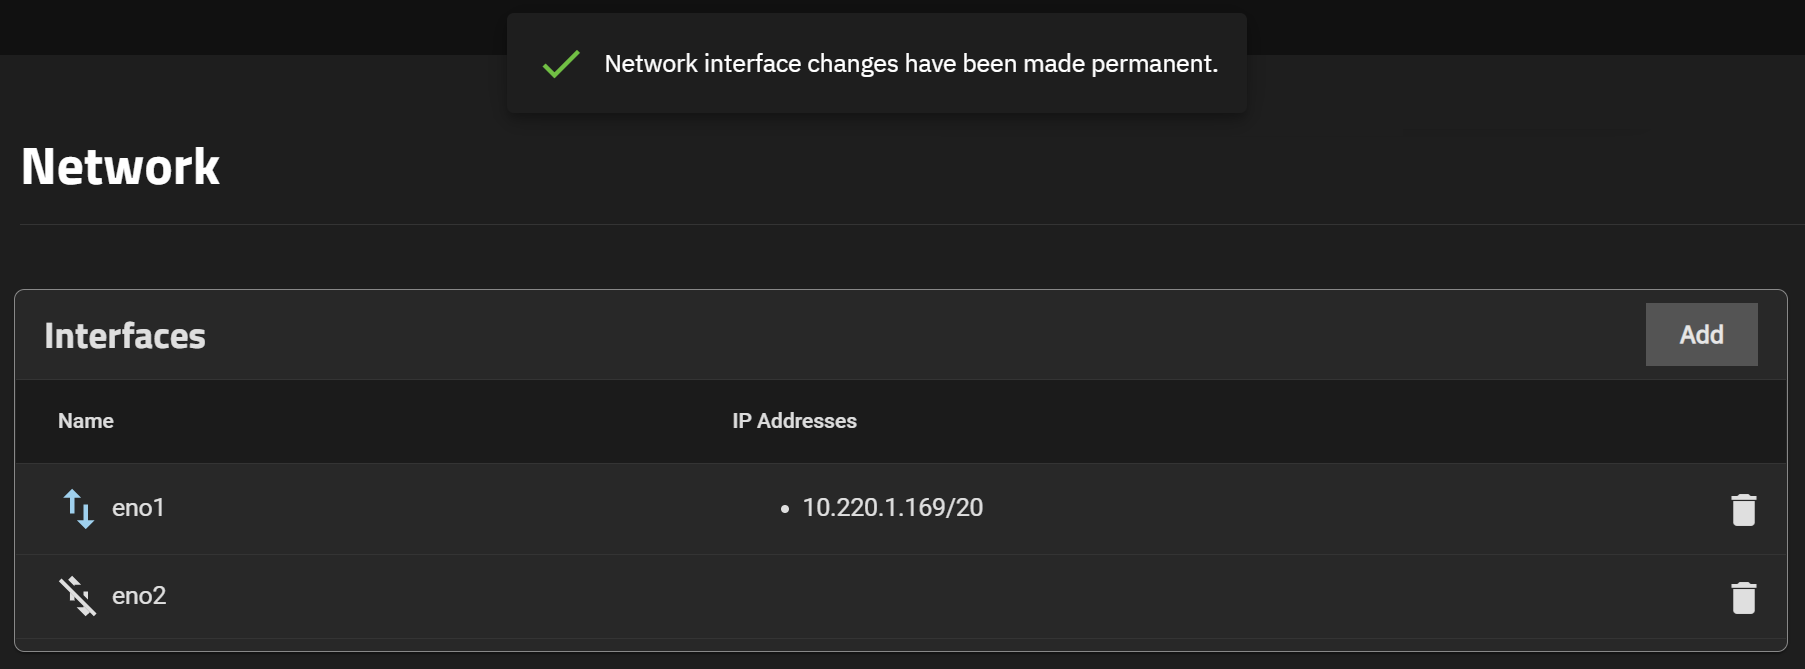This screenshot has height=669, width=1805.
Task: Click the Add interface button
Action: (1701, 335)
